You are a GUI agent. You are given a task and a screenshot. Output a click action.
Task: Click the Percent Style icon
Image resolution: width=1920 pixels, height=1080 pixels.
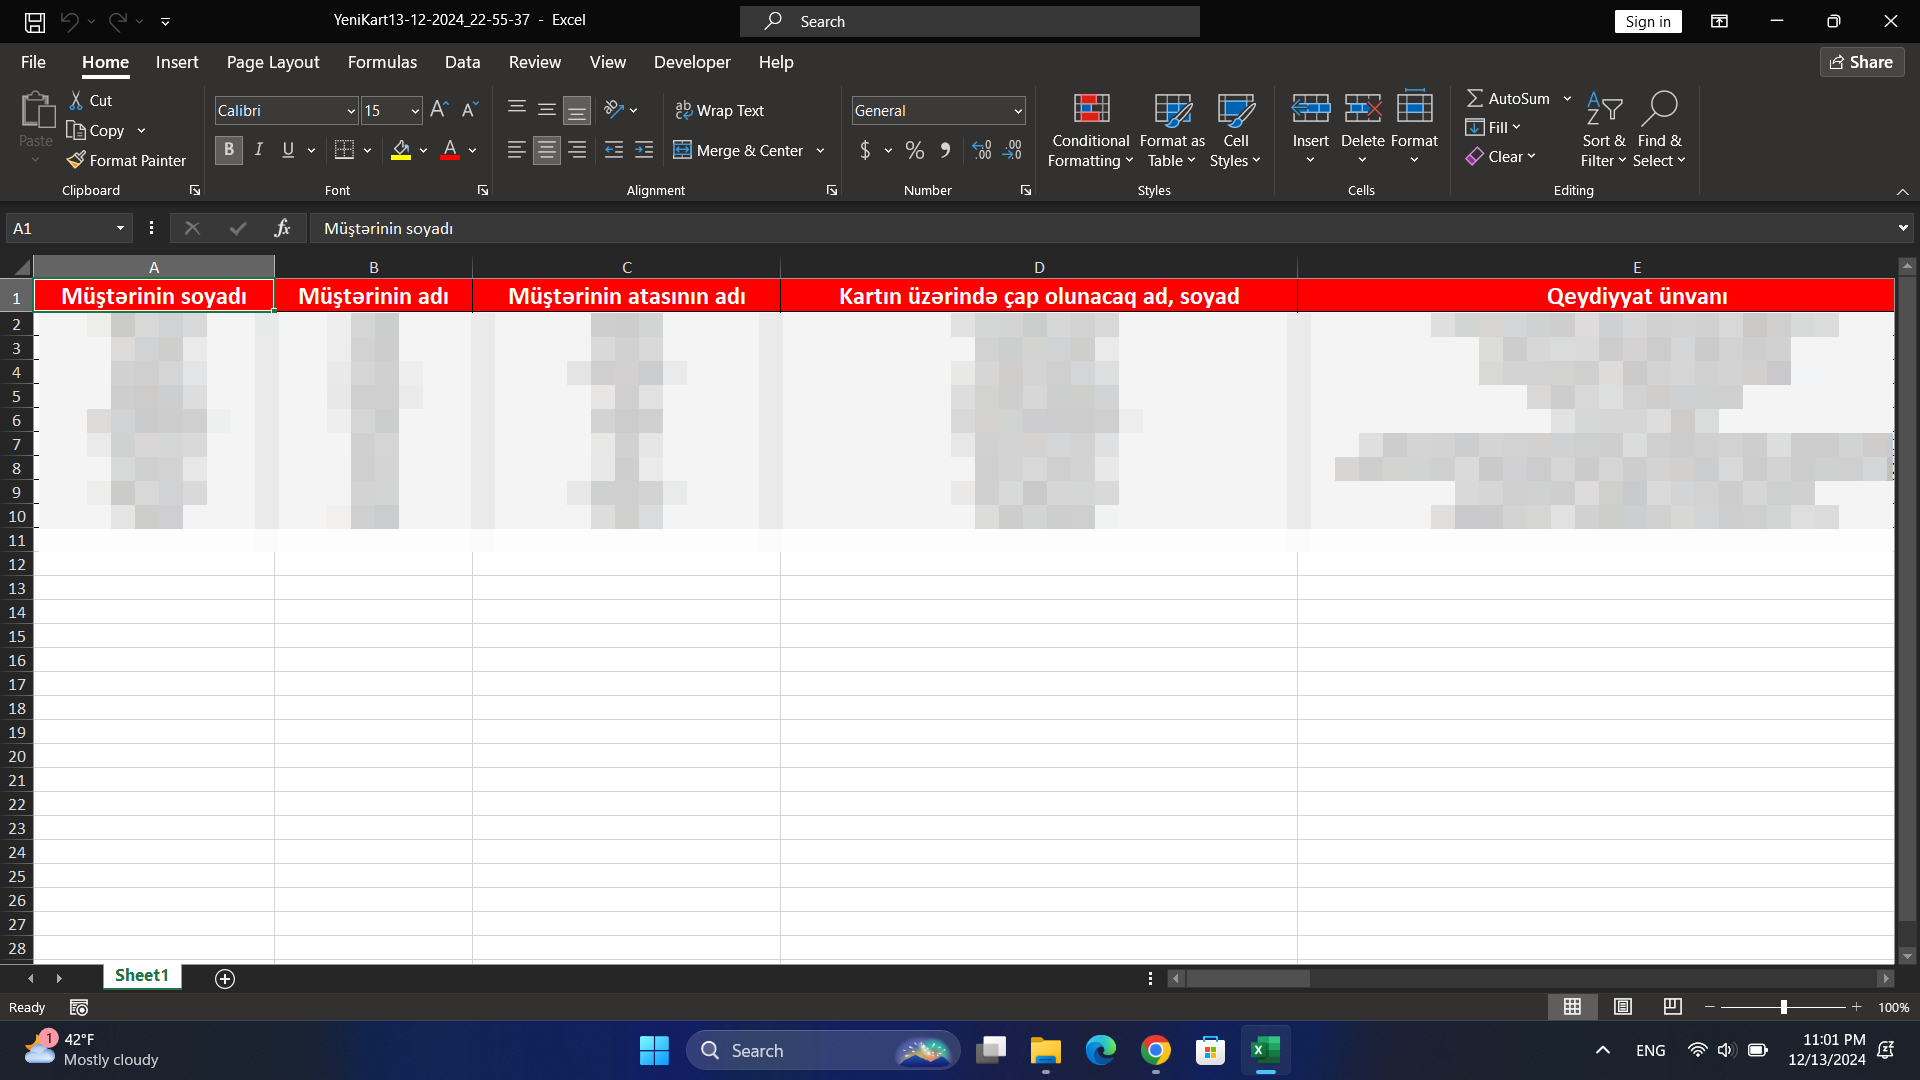tap(914, 150)
